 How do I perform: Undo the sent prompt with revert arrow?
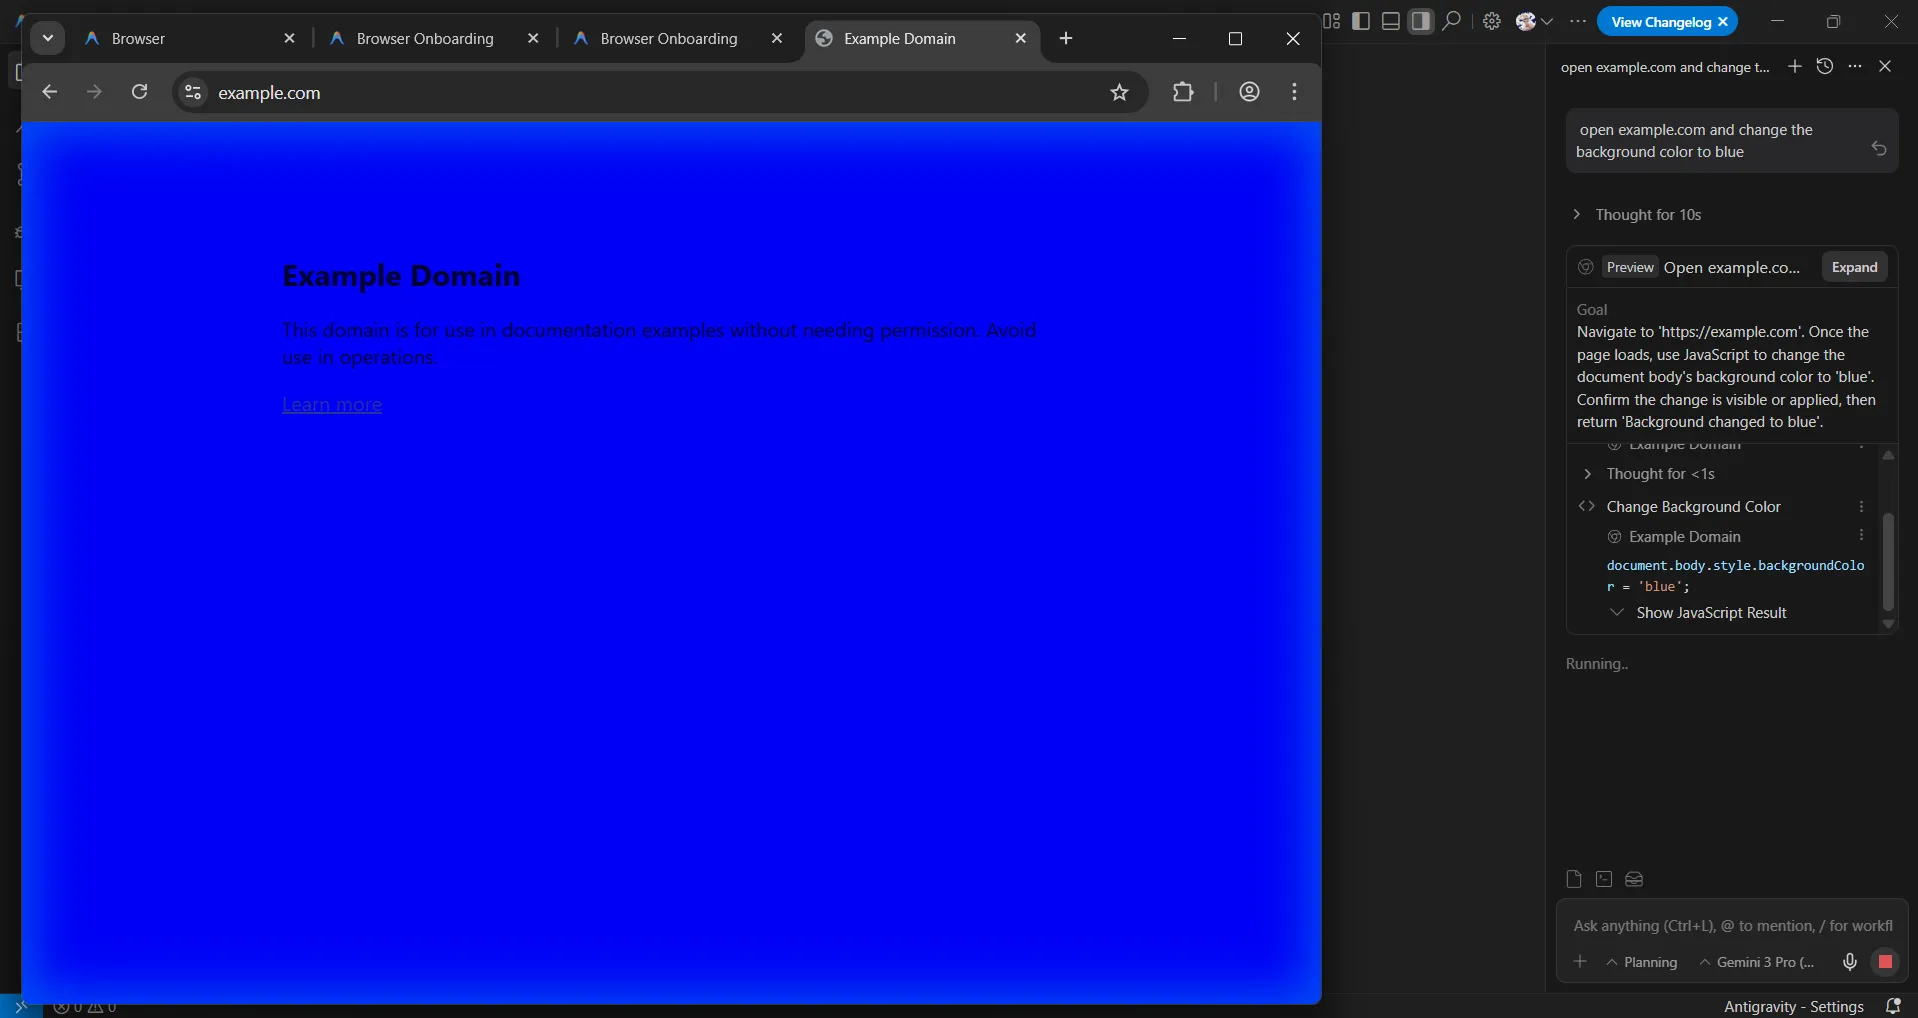(x=1879, y=148)
